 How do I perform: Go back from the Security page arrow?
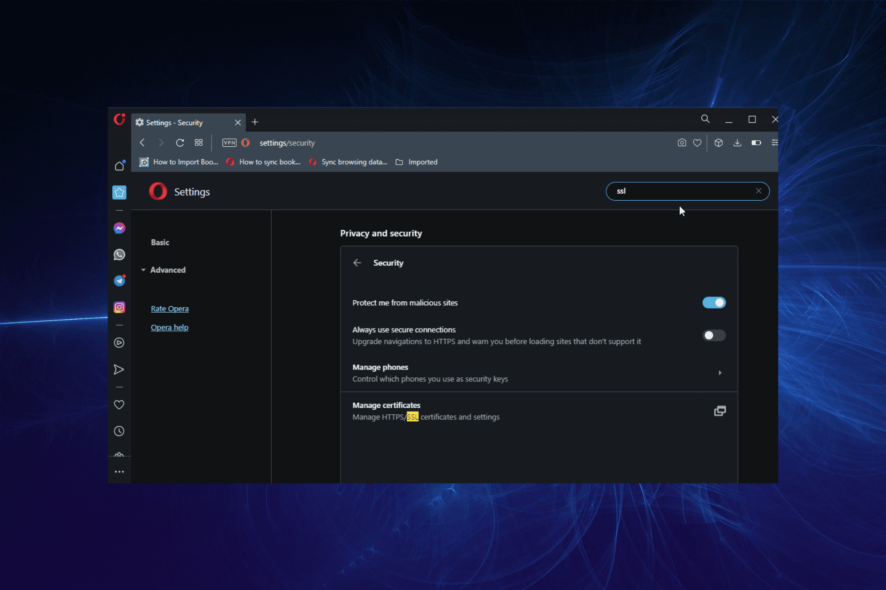[x=357, y=263]
